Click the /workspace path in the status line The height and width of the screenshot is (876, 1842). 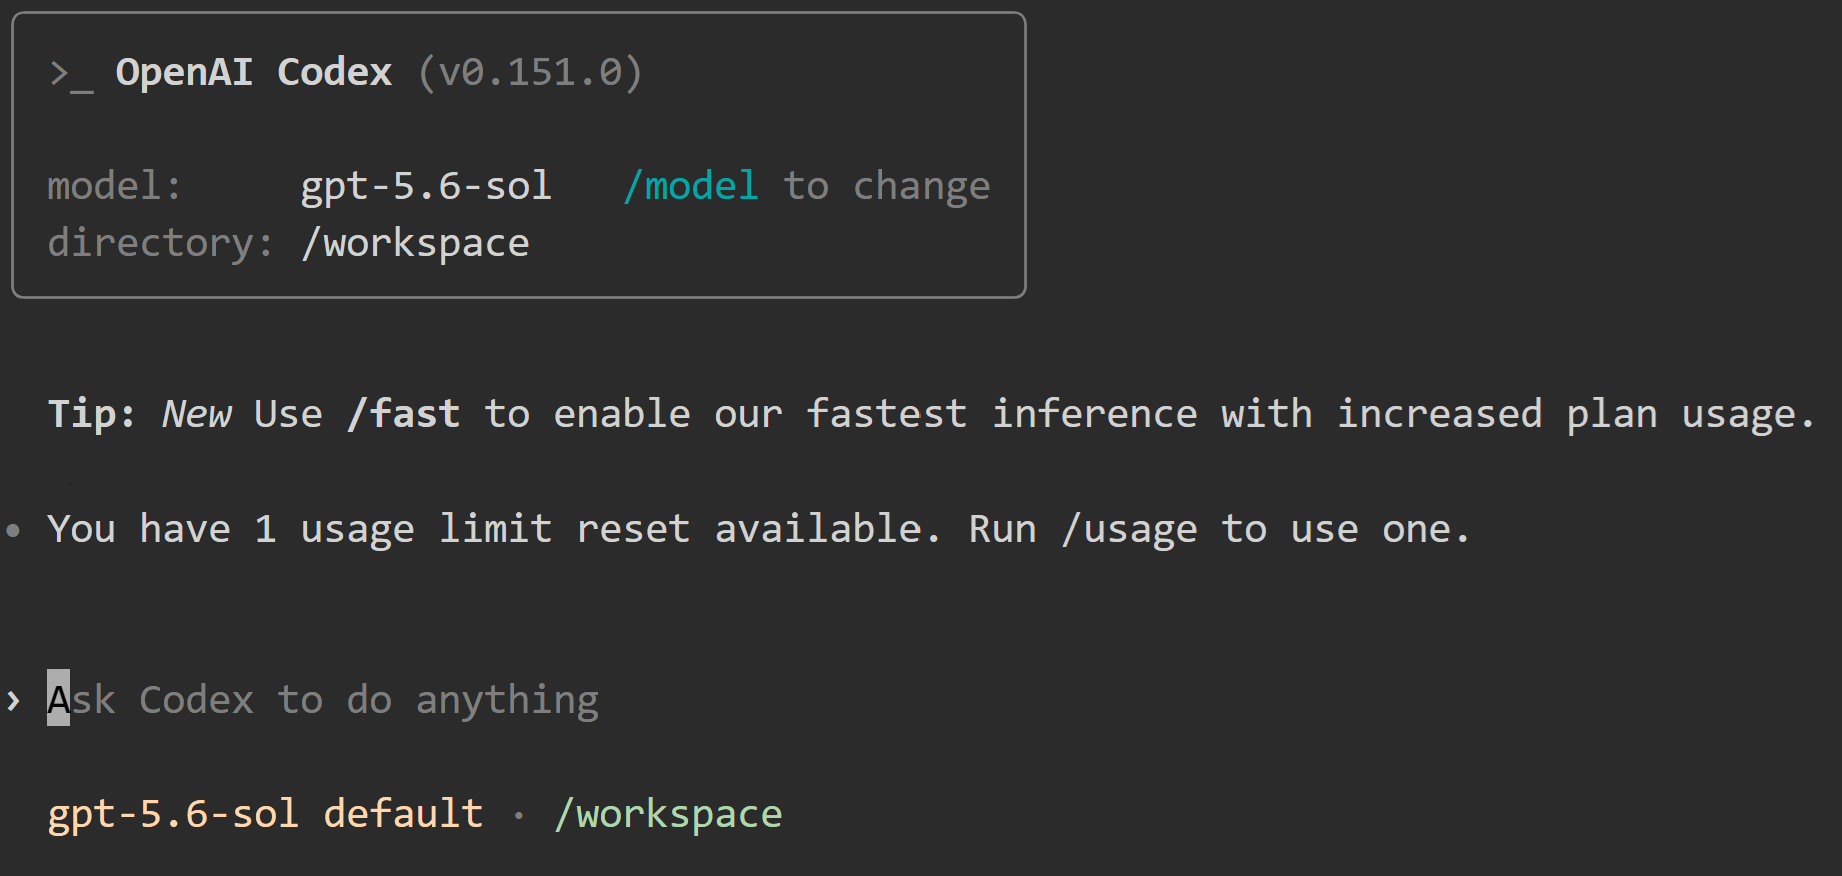tap(668, 814)
